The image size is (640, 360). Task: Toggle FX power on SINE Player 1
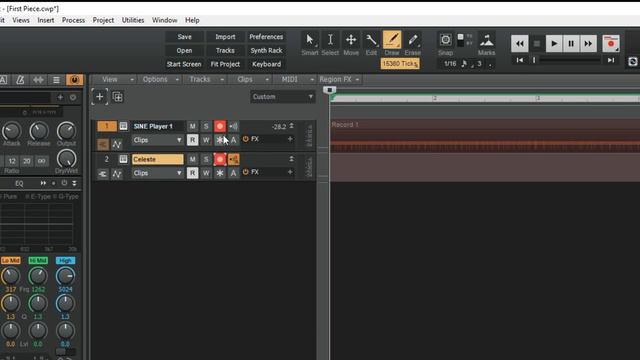245,139
